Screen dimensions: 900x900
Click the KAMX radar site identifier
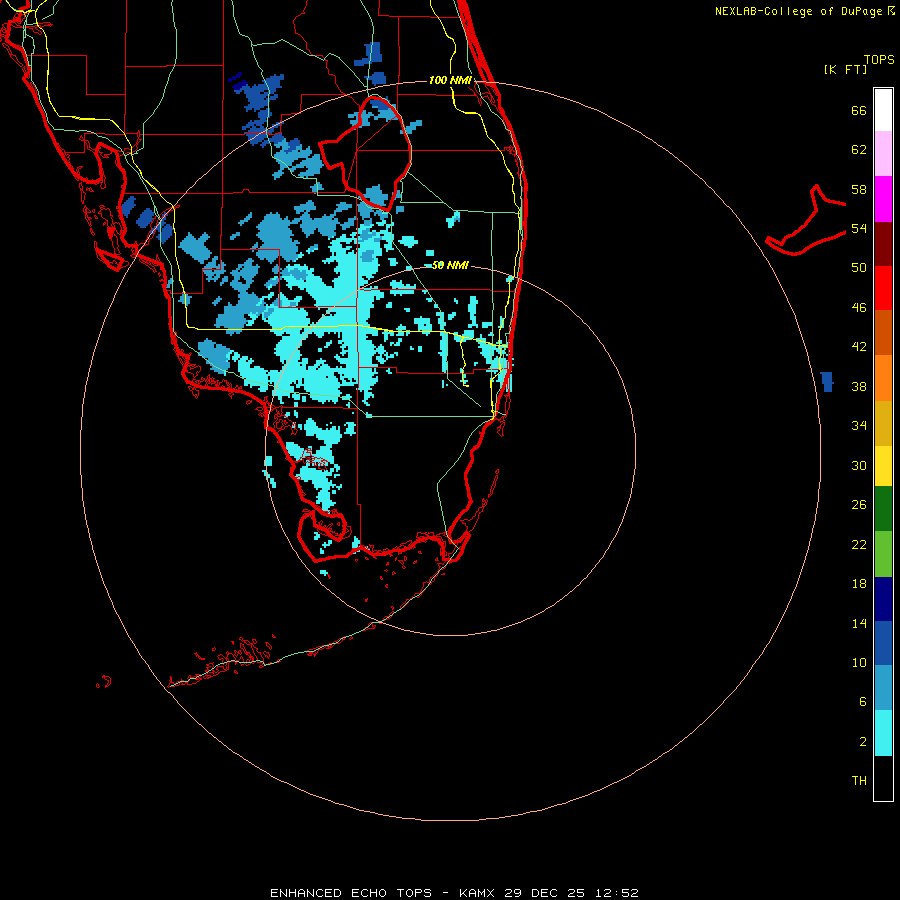pos(478,893)
